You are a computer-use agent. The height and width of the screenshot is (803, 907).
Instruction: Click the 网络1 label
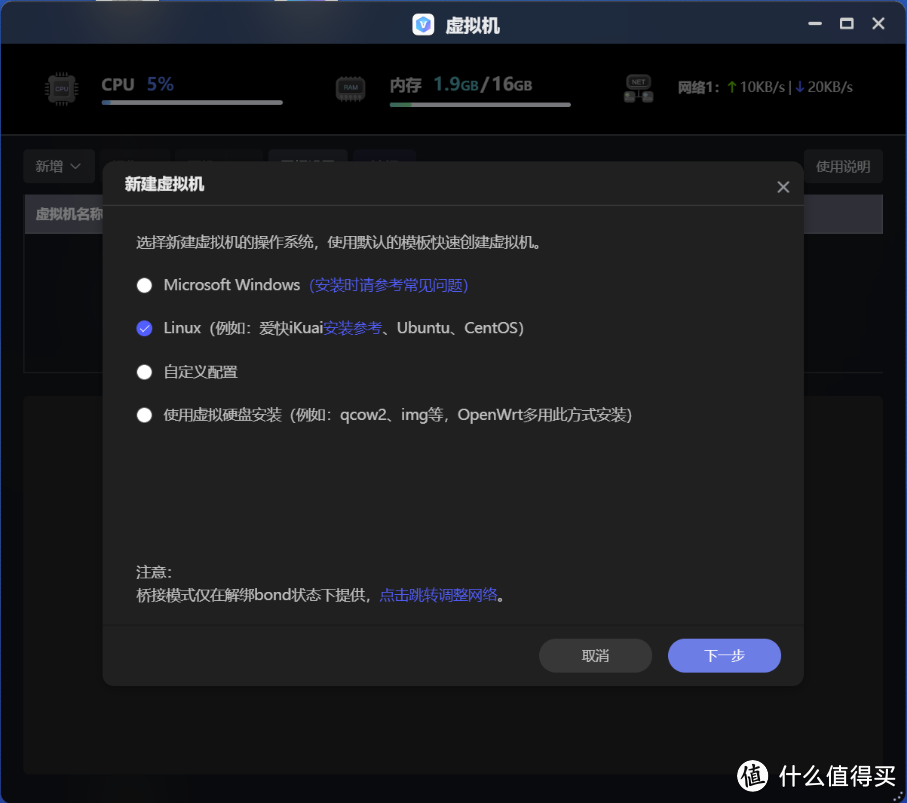698,87
